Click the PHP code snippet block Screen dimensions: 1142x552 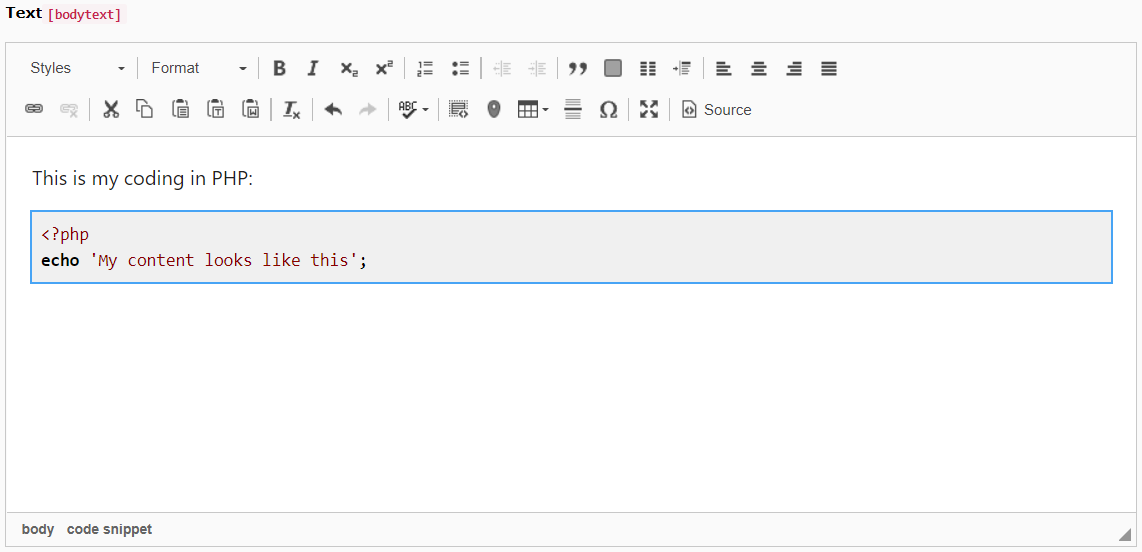point(572,247)
